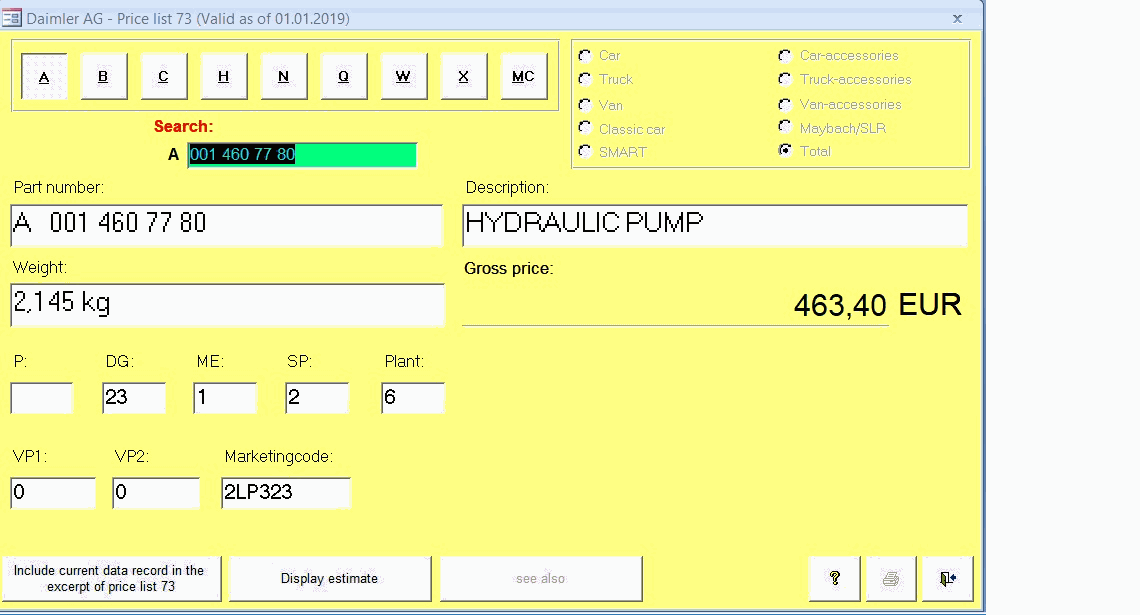Screen dimensions: 1140x615
Task: Select prefix letter B button
Action: pos(104,76)
